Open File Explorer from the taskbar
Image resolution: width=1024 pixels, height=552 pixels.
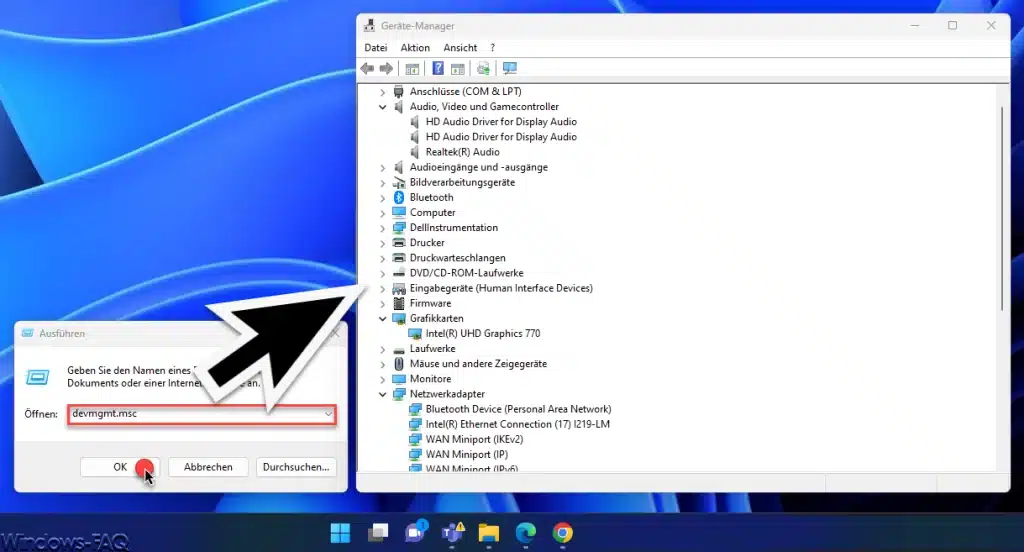click(x=488, y=532)
